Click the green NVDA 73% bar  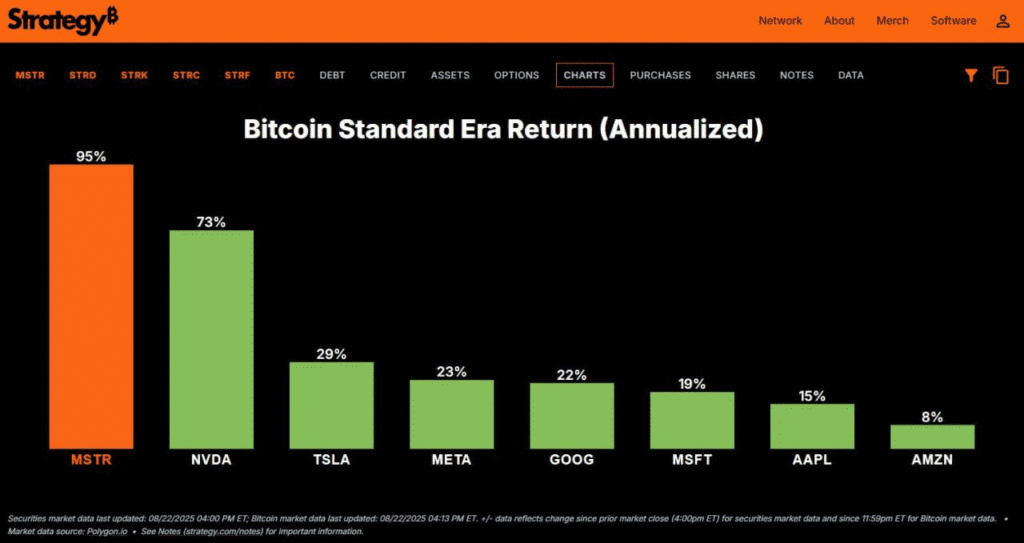click(x=212, y=339)
